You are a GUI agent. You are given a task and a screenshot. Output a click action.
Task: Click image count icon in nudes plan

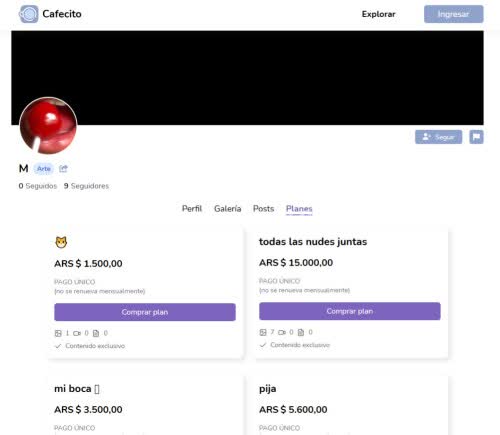click(x=263, y=332)
